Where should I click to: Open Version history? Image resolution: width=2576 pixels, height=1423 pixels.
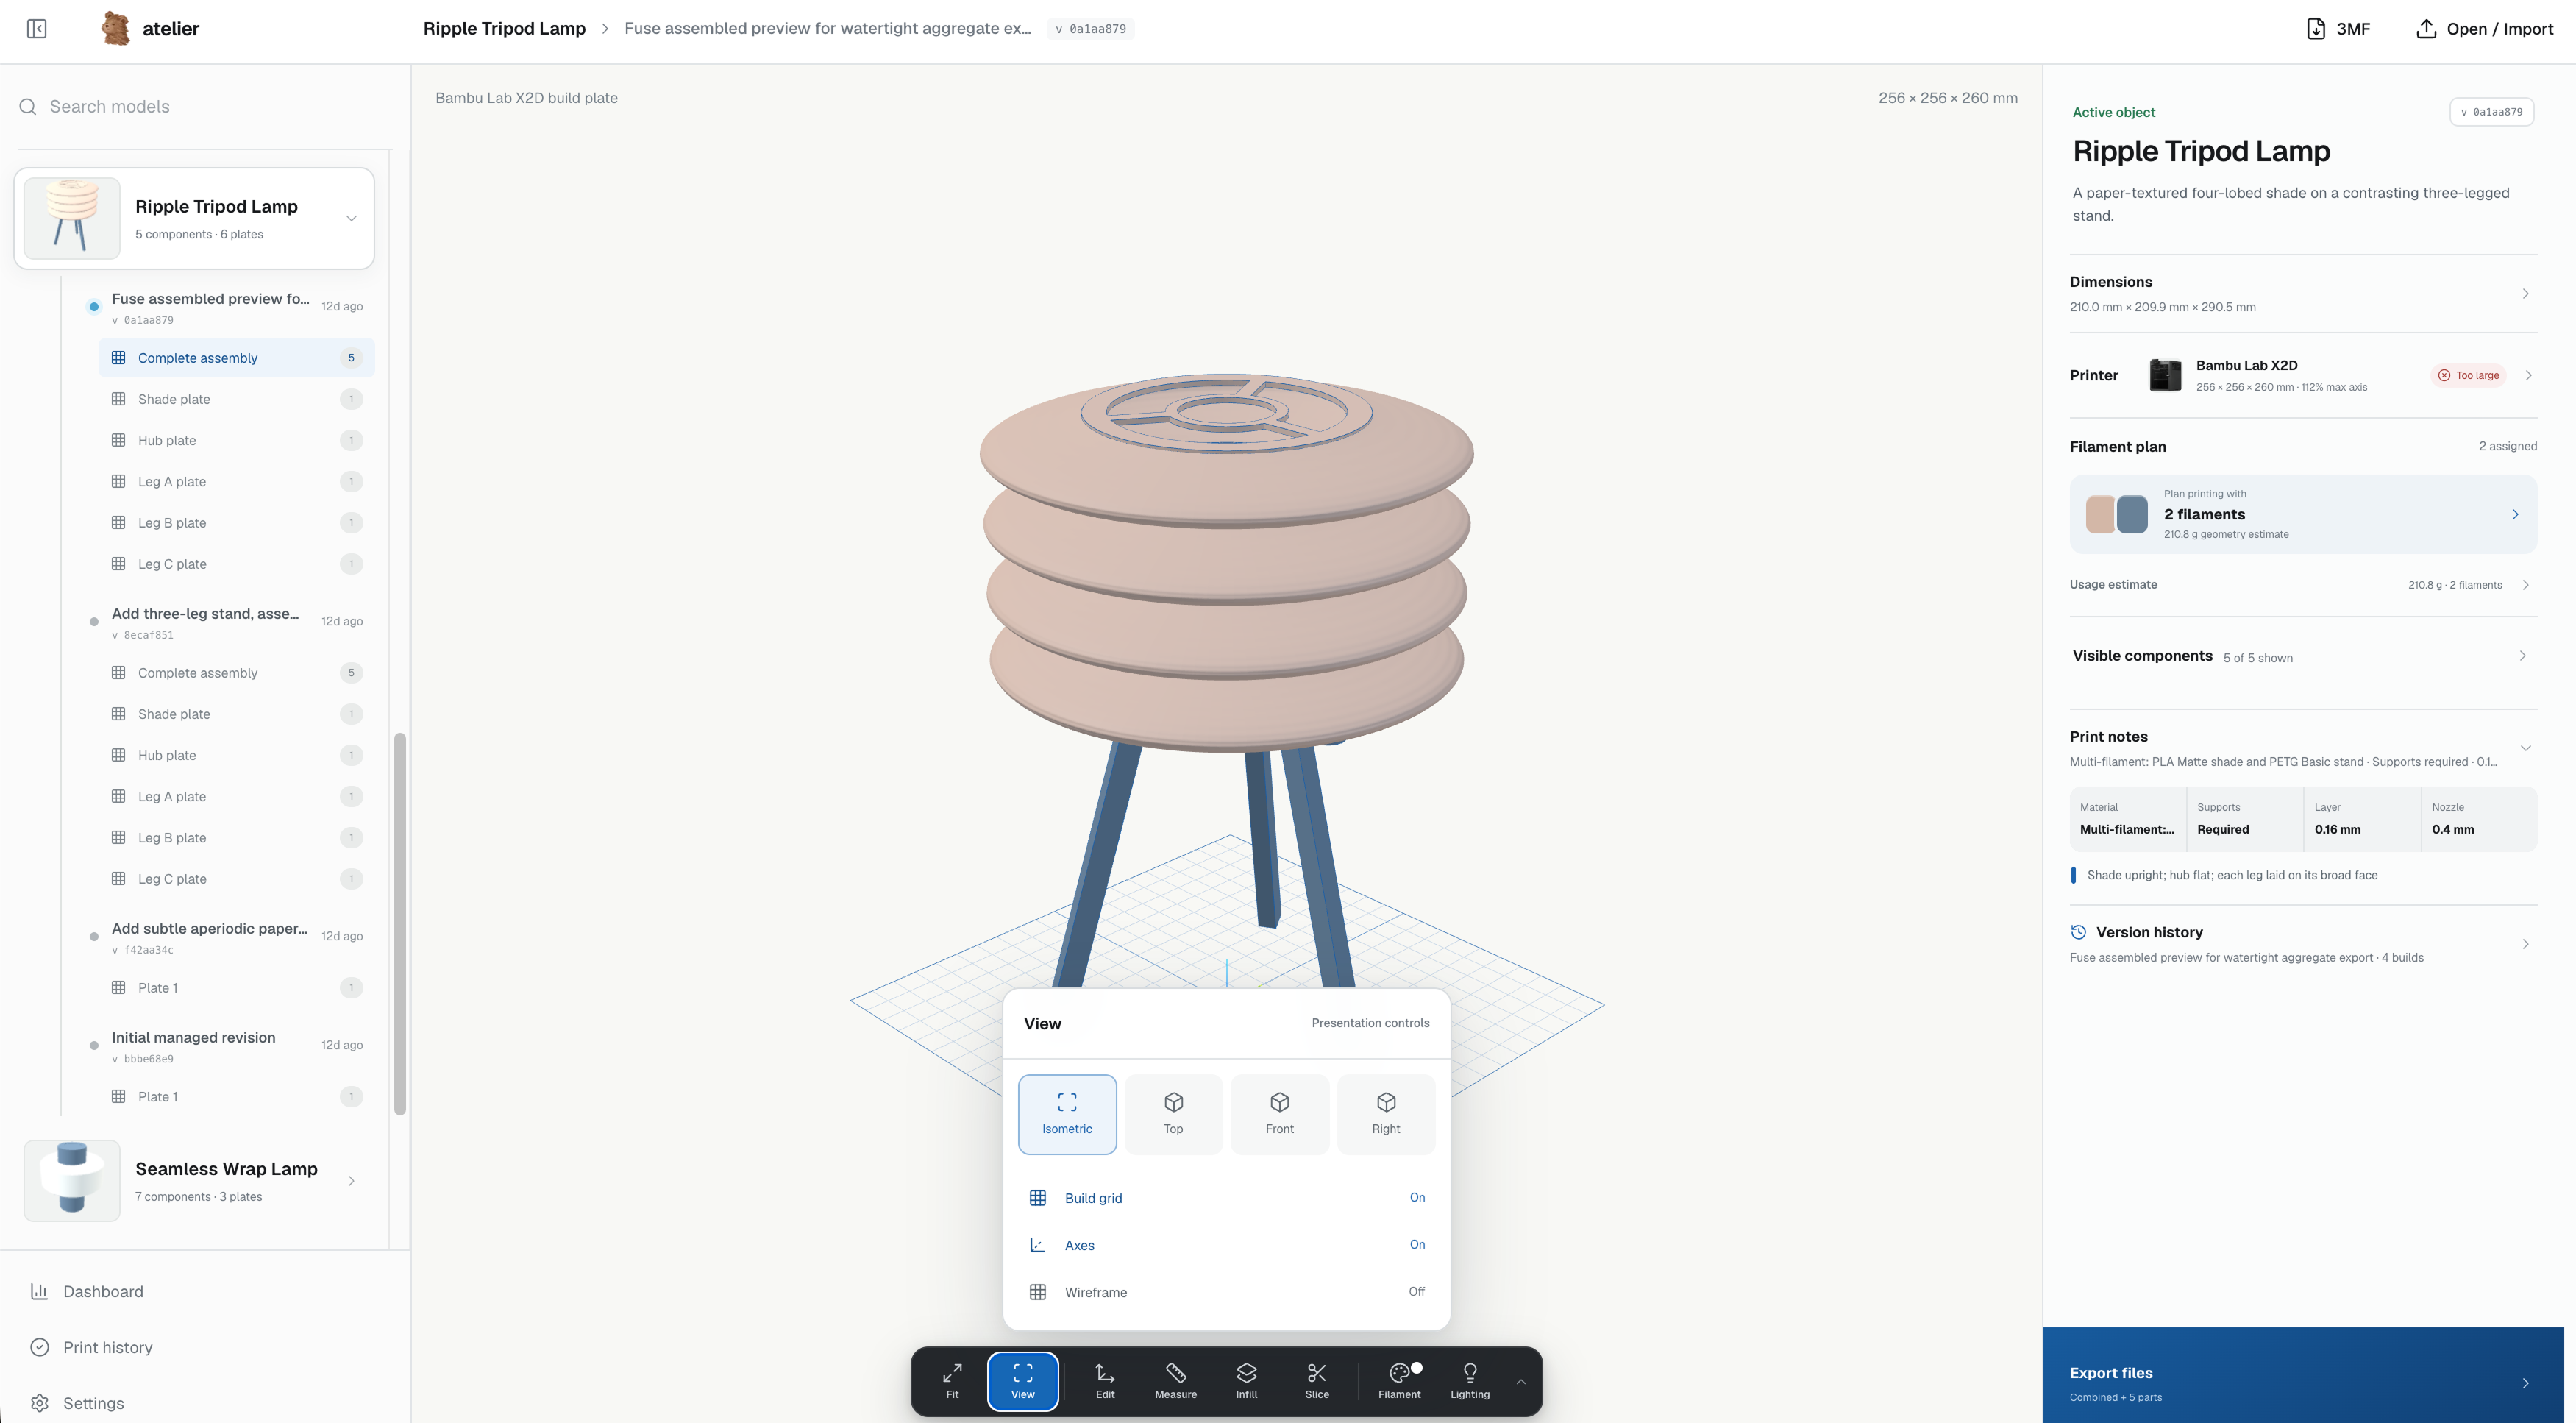2302,944
